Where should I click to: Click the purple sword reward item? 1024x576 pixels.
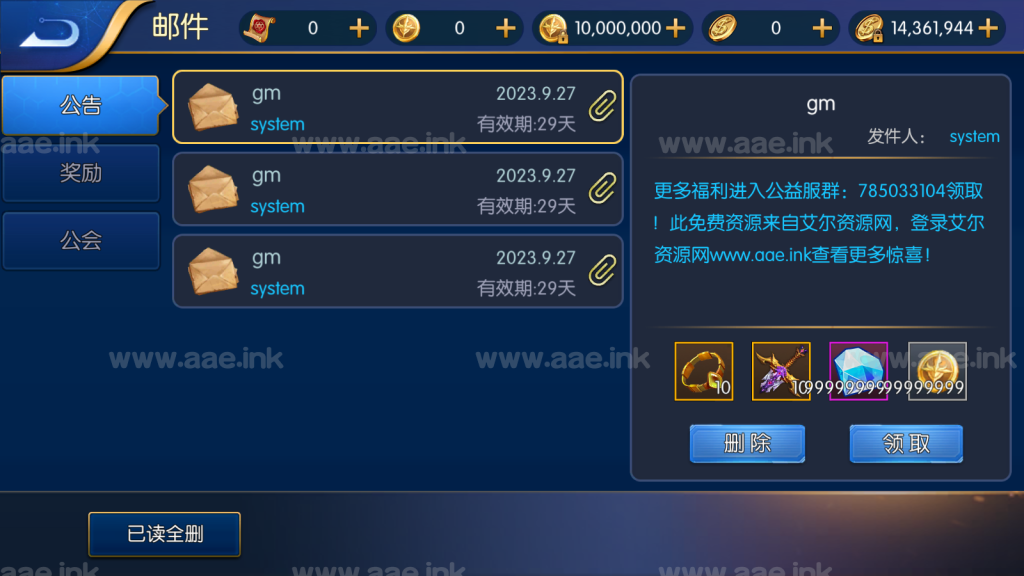[780, 371]
